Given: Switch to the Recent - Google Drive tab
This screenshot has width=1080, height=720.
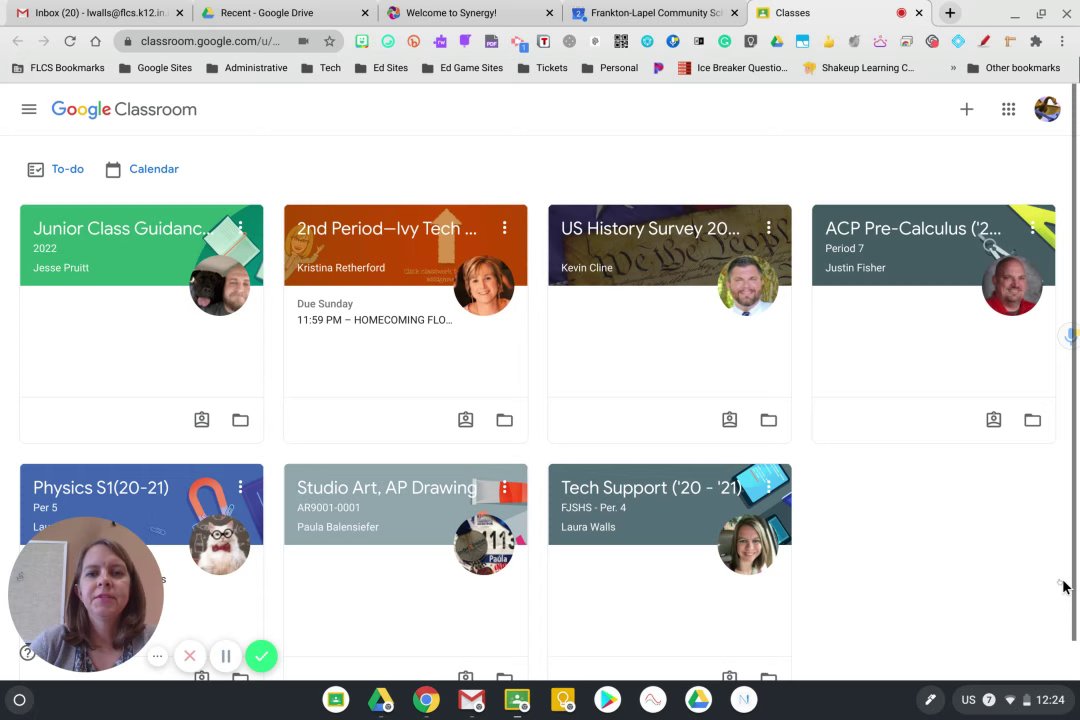Looking at the screenshot, I should tap(285, 13).
